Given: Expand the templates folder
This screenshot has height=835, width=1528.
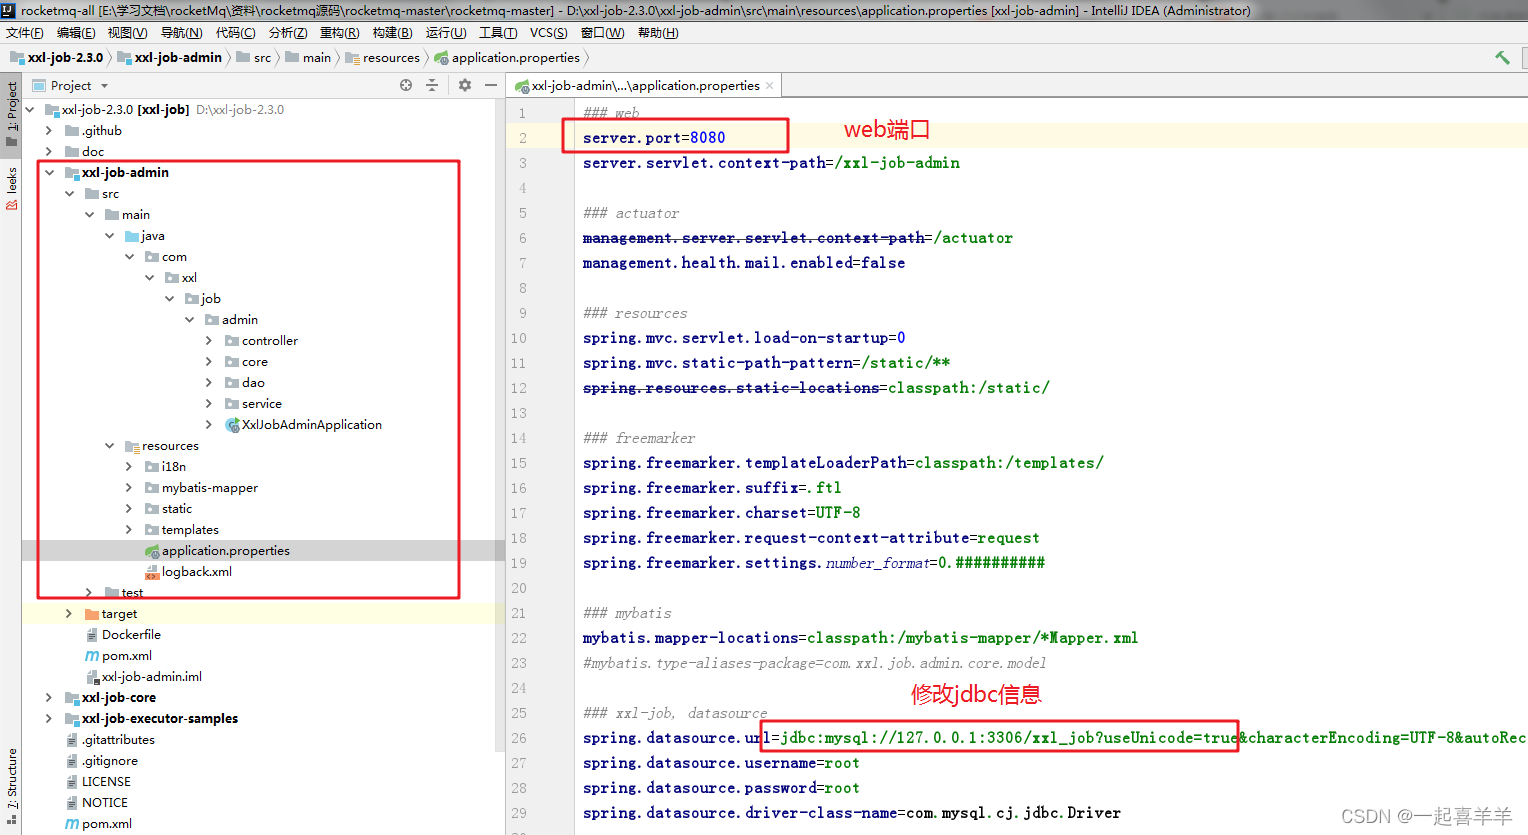Looking at the screenshot, I should (x=129, y=530).
